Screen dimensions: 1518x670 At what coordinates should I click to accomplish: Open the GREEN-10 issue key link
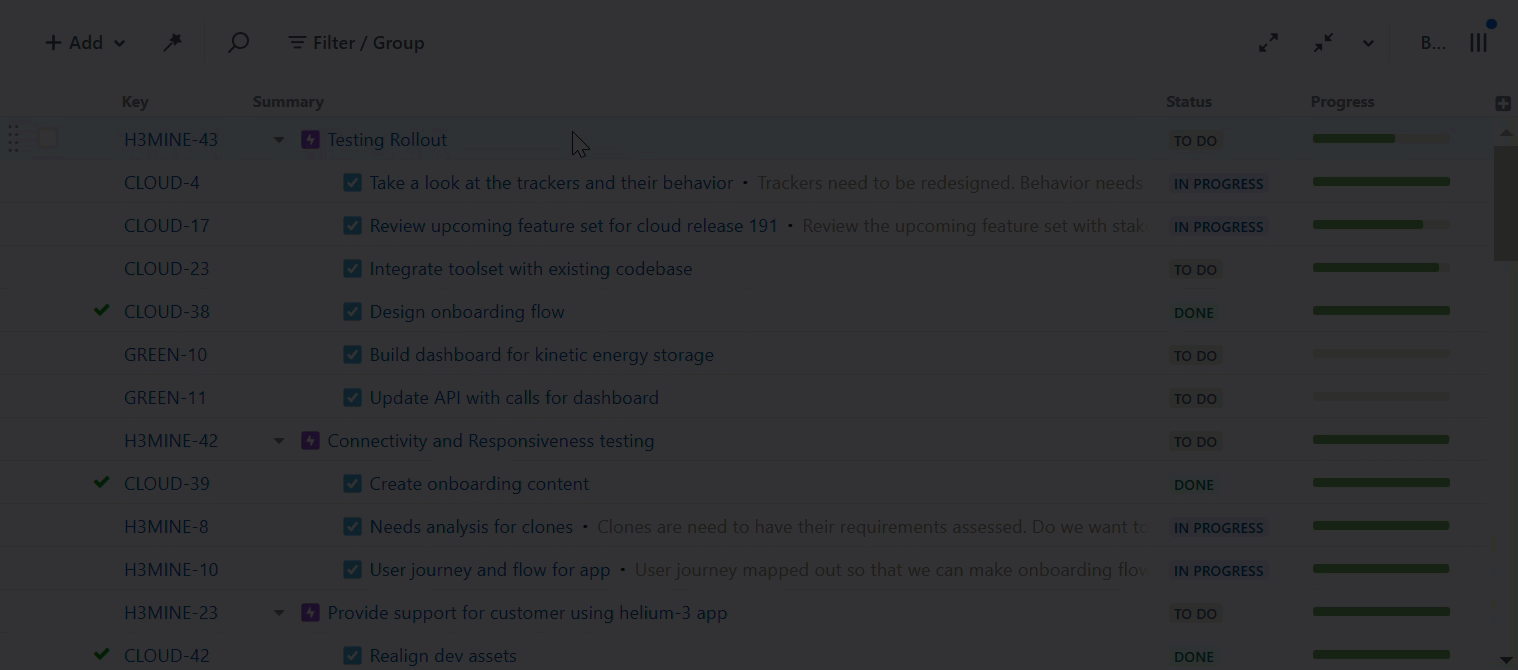tap(165, 355)
